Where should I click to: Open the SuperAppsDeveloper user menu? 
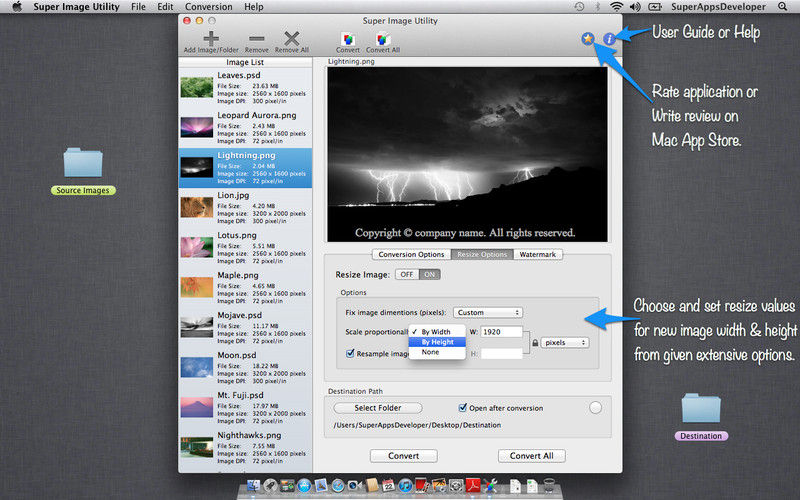coord(718,7)
